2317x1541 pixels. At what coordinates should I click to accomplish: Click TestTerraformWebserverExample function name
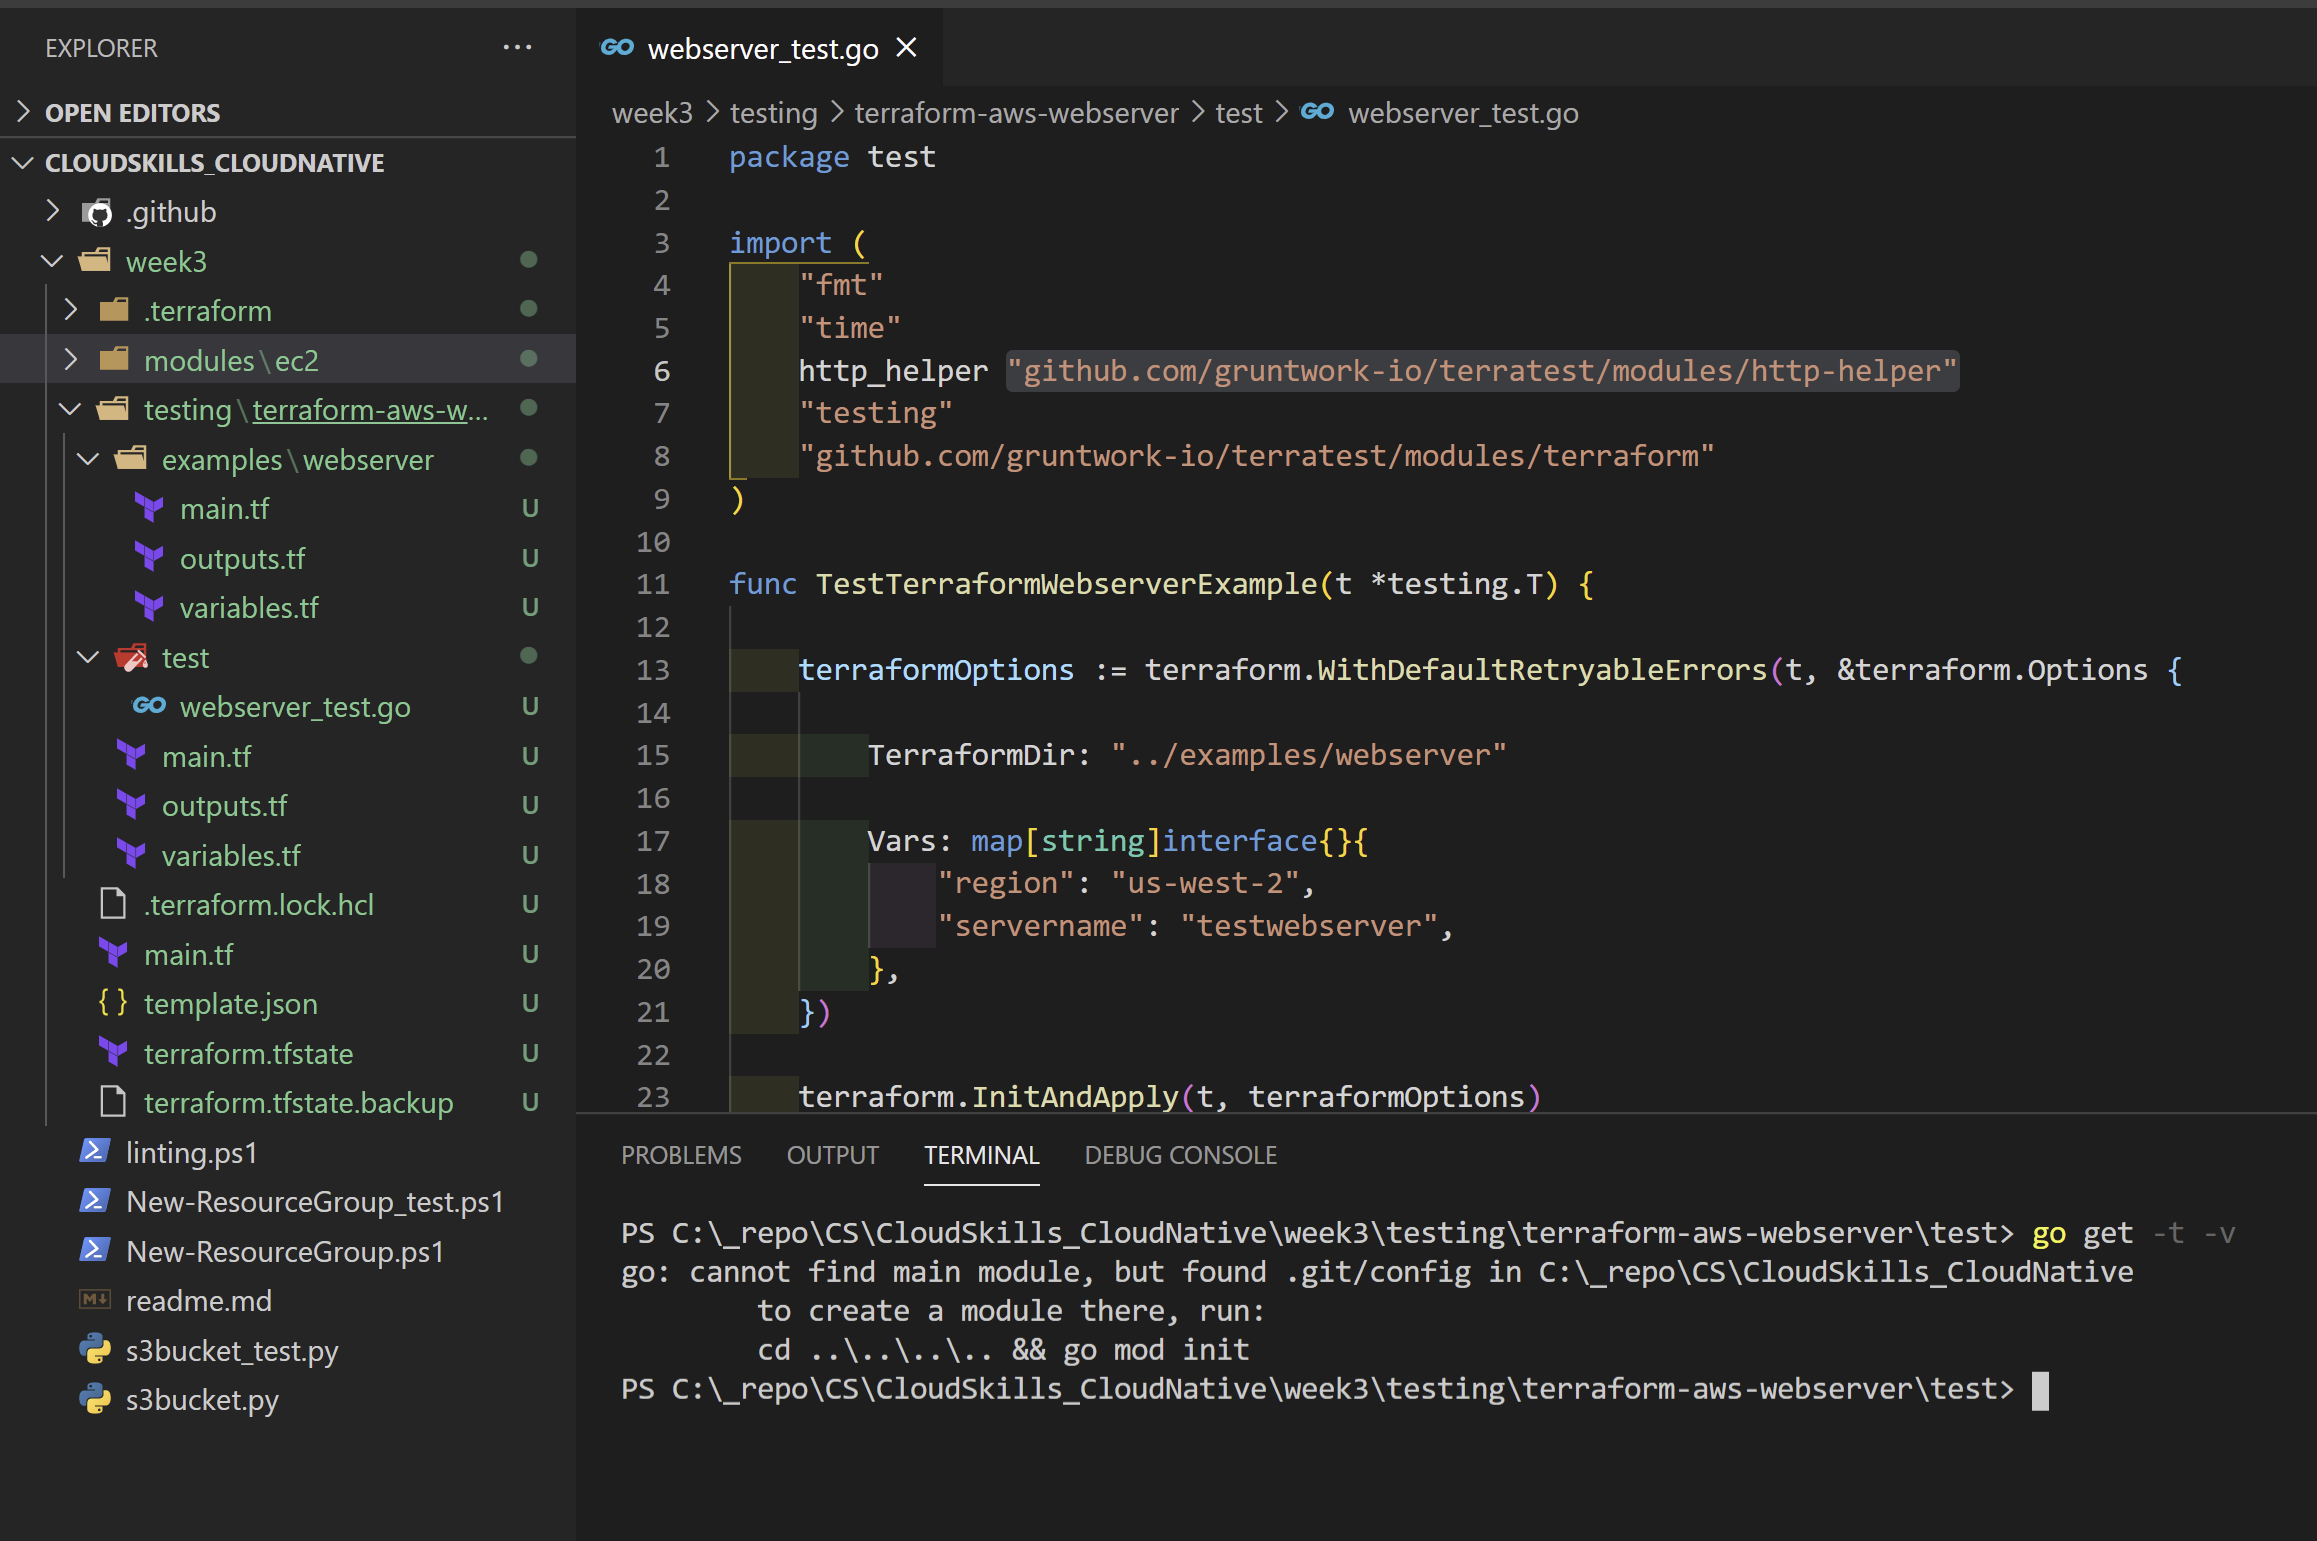(x=1066, y=584)
